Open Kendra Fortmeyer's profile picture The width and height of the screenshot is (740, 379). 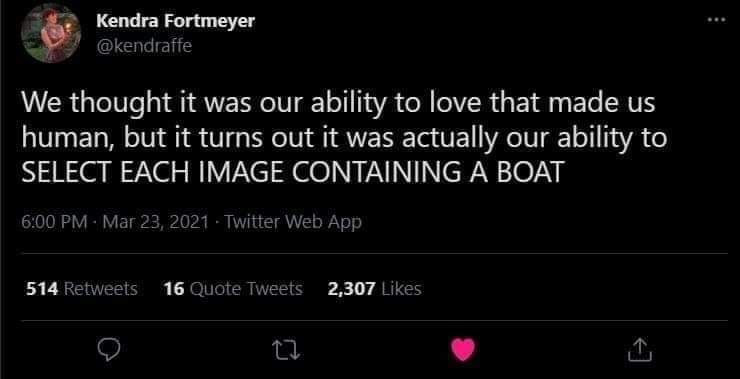51,33
